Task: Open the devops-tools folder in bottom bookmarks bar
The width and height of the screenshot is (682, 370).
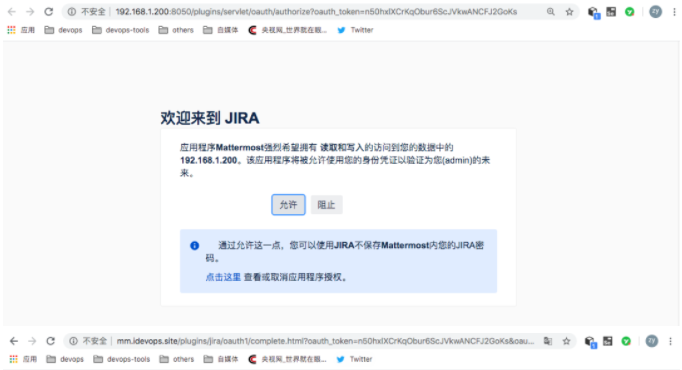Action: [x=122, y=359]
